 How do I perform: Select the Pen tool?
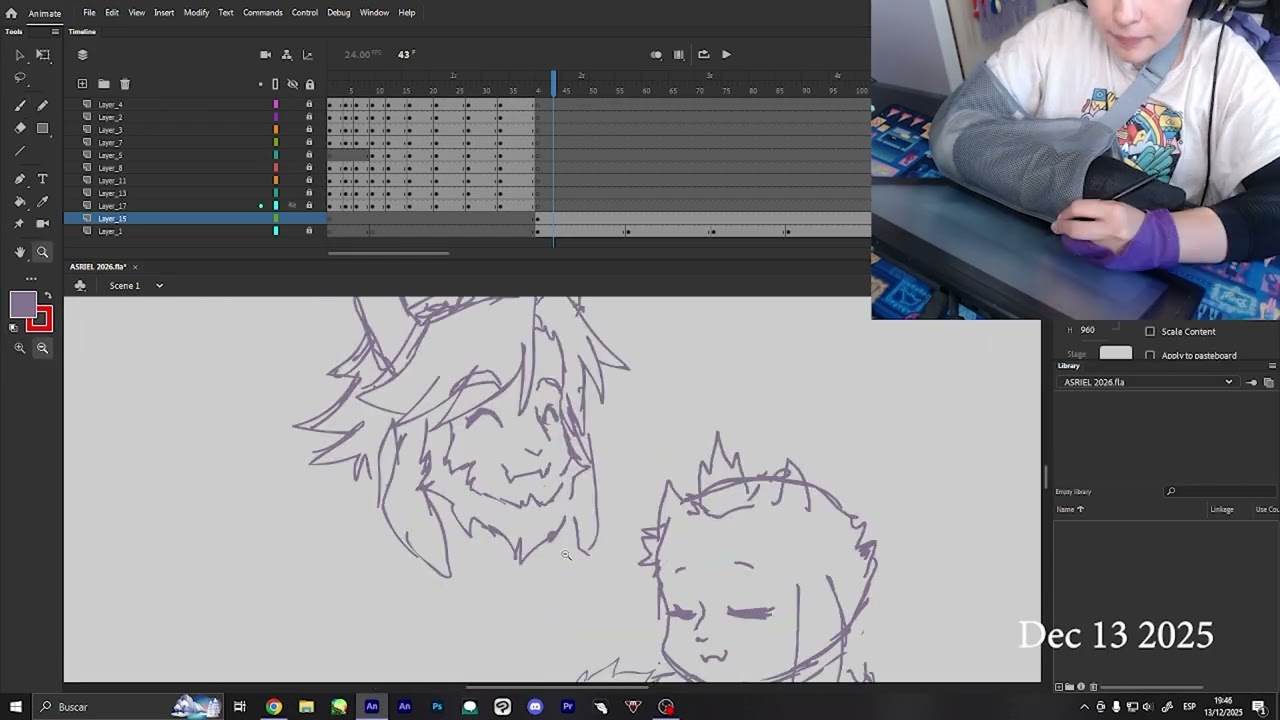(x=20, y=179)
